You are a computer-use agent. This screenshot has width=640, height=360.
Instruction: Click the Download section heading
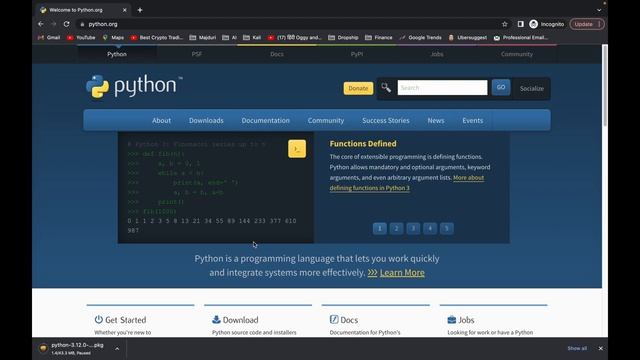[x=235, y=320]
